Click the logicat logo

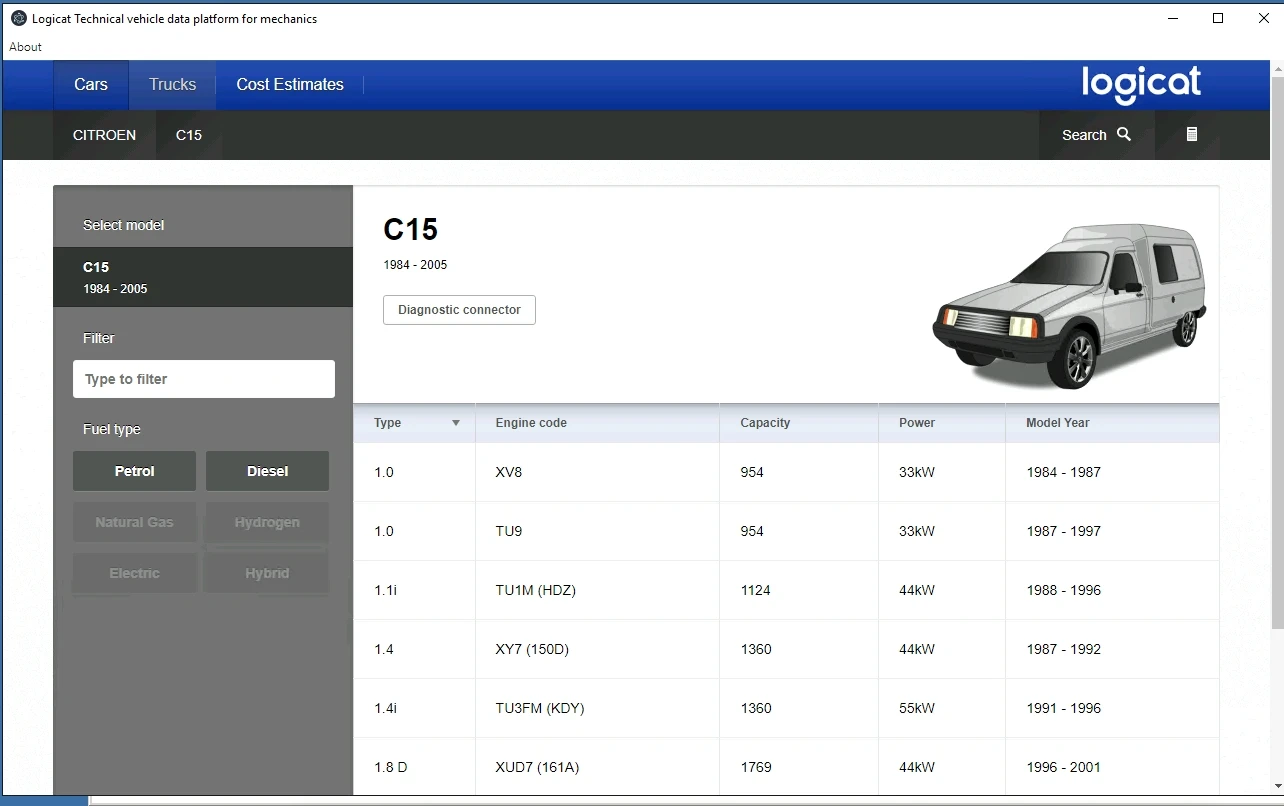tap(1141, 84)
